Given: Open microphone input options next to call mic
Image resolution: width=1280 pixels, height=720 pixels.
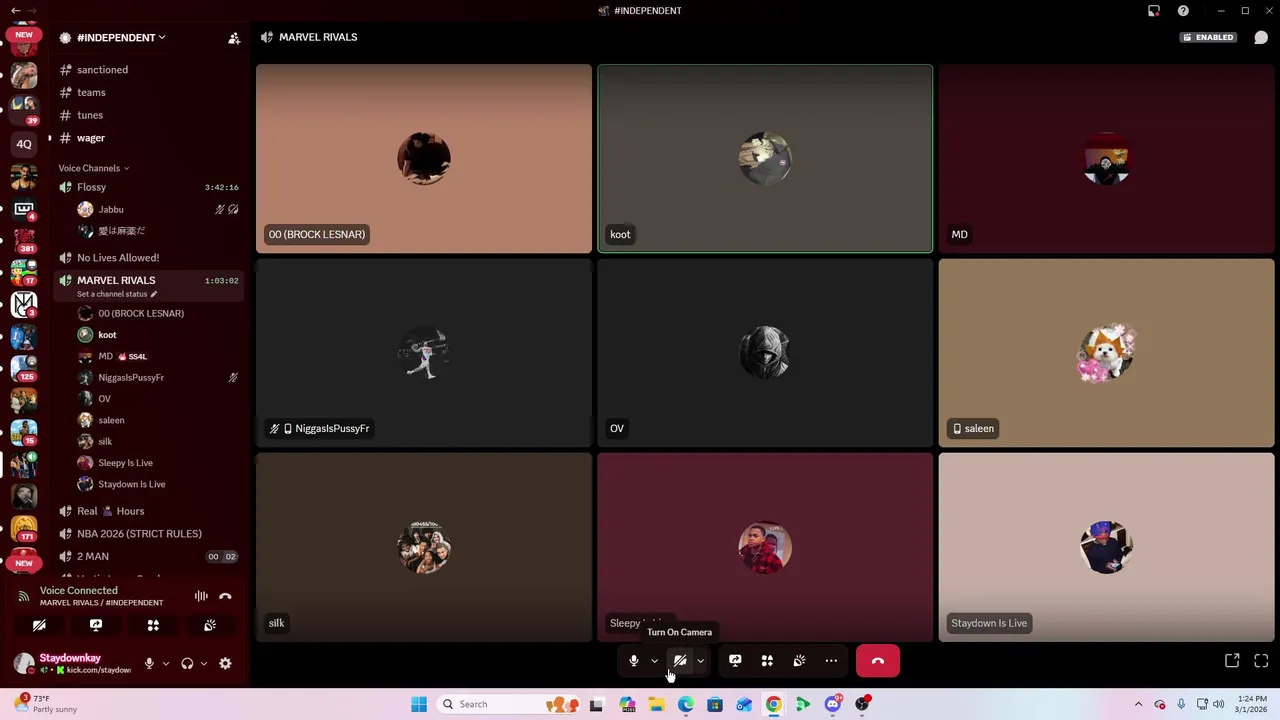Looking at the screenshot, I should [654, 661].
